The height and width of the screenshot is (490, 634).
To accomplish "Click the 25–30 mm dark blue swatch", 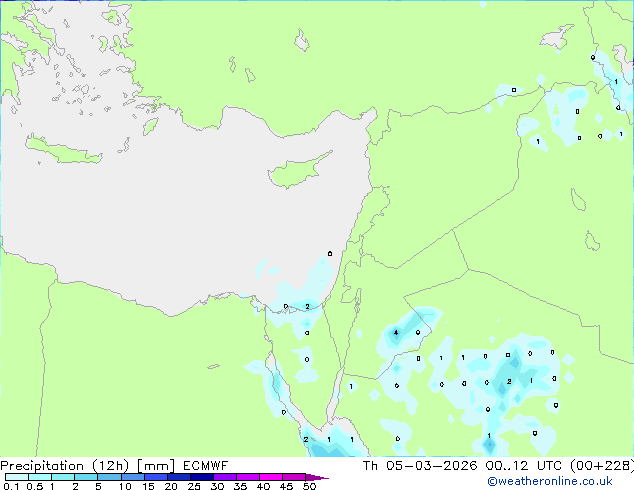I will click(x=202, y=477).
